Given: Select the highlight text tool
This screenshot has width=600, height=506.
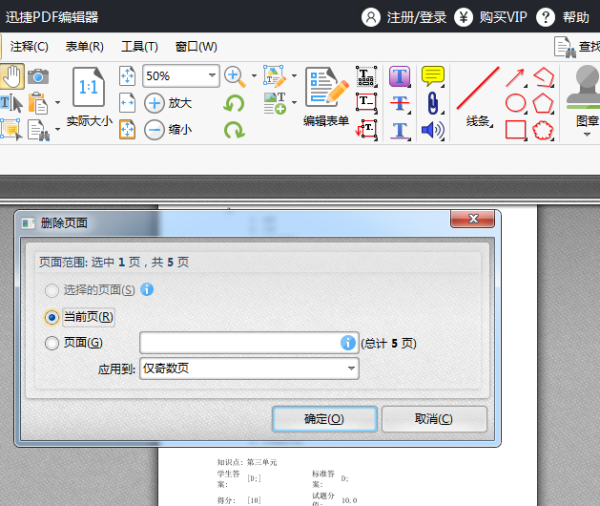Looking at the screenshot, I should coord(399,76).
